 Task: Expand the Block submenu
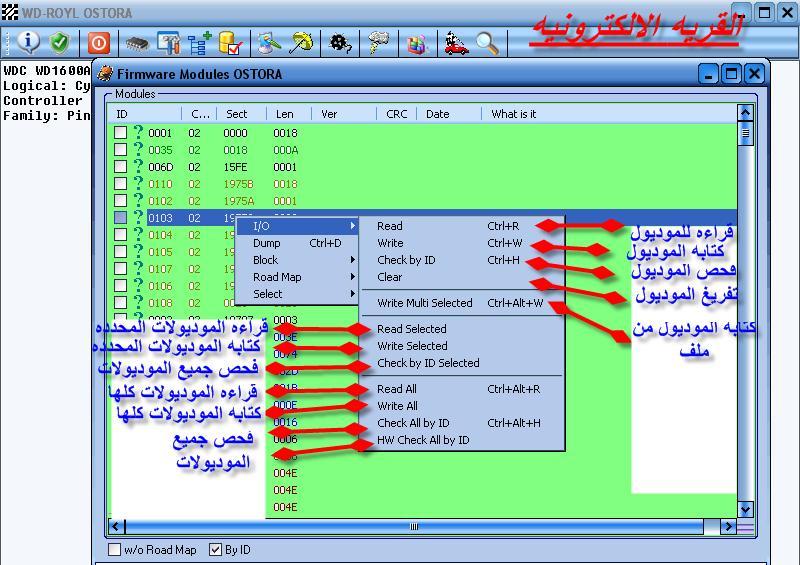[297, 260]
